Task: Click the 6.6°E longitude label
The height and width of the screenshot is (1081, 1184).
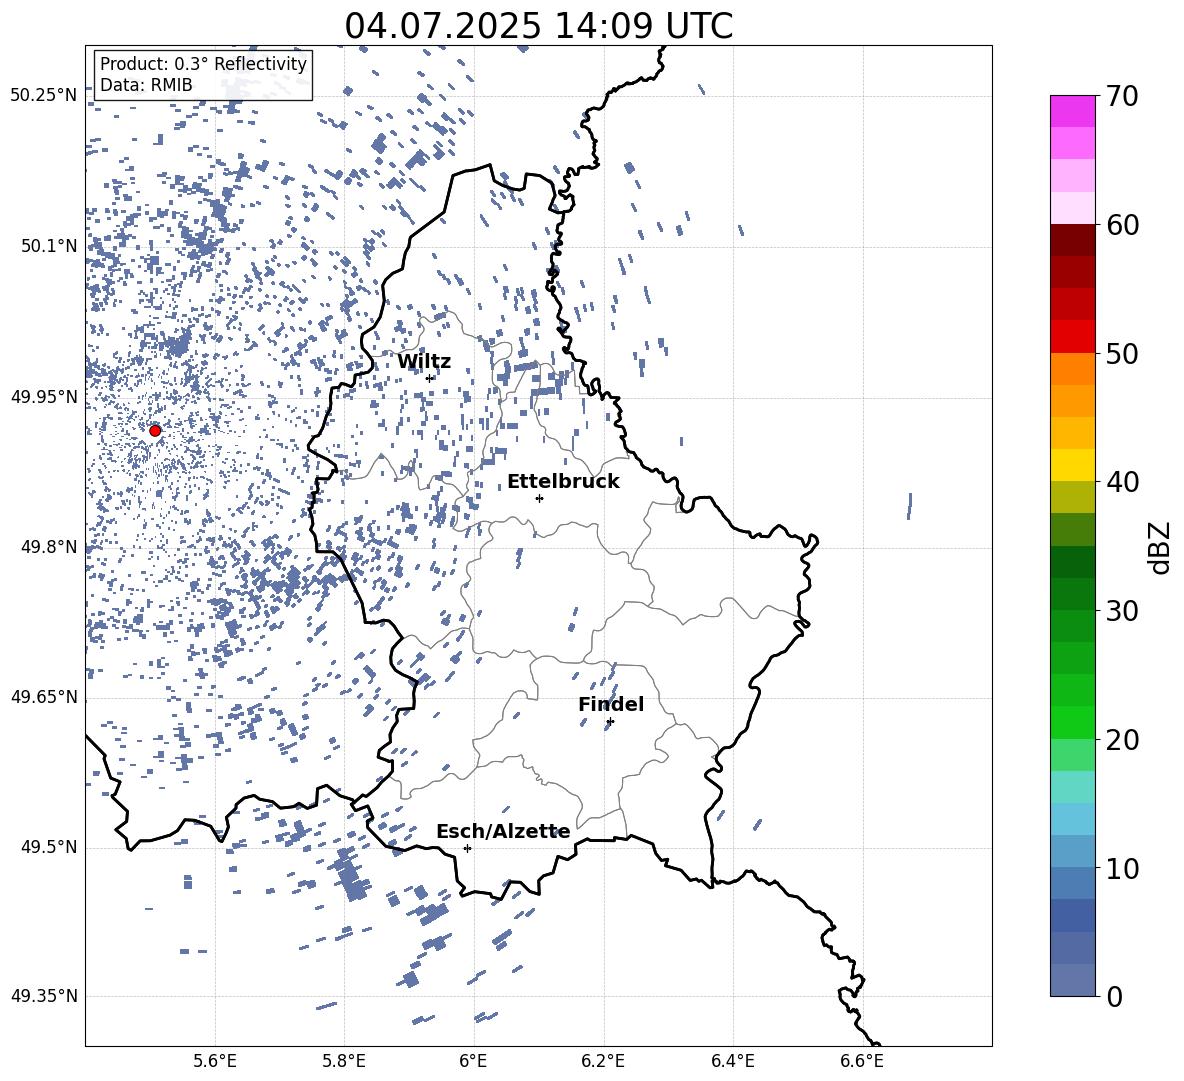Action: click(x=862, y=1061)
